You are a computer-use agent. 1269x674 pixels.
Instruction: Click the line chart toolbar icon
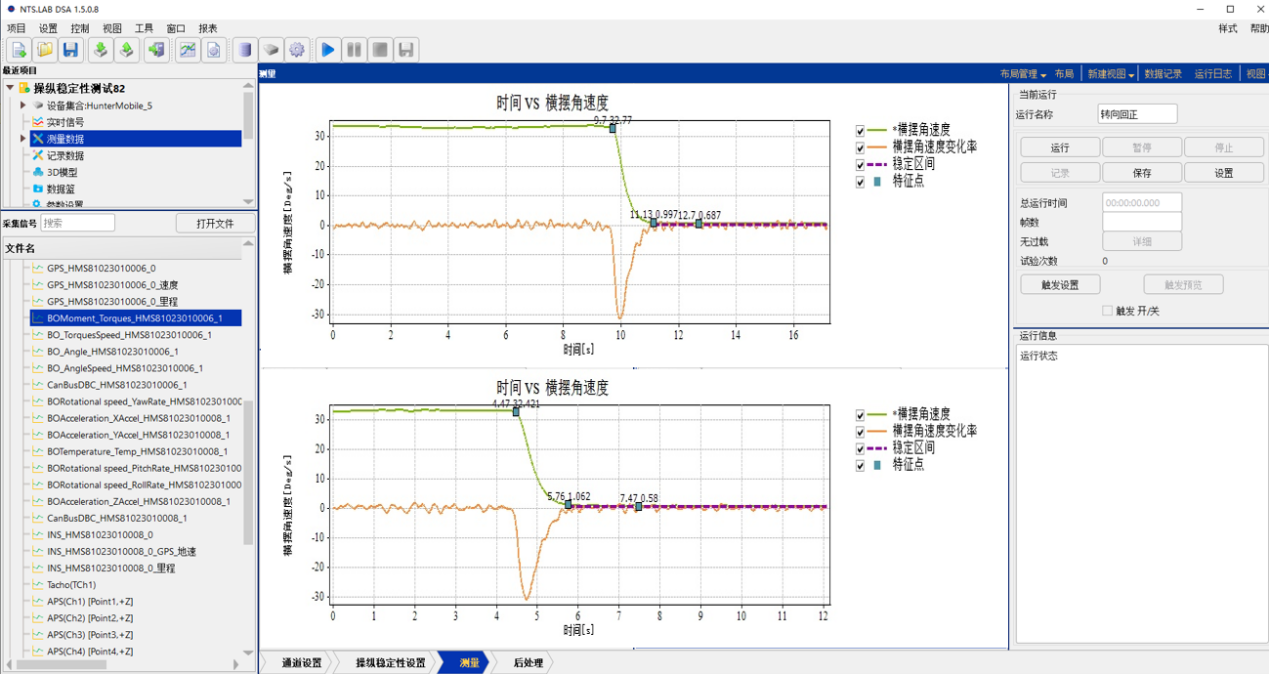pos(187,49)
